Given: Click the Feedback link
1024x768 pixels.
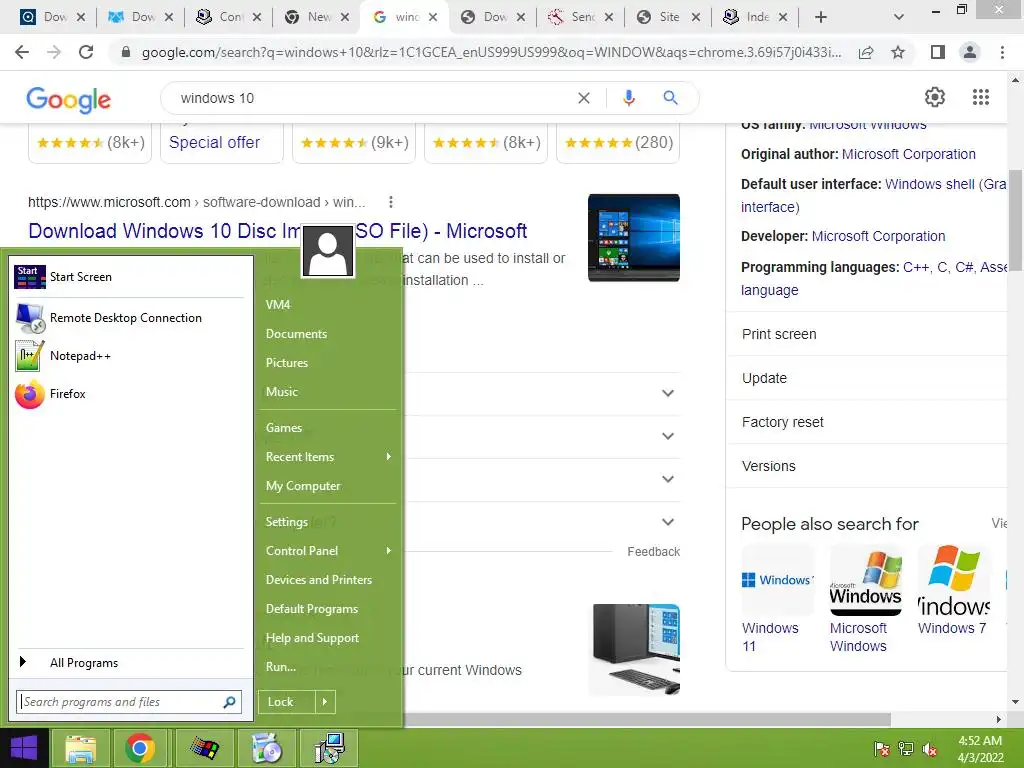Looking at the screenshot, I should point(653,552).
